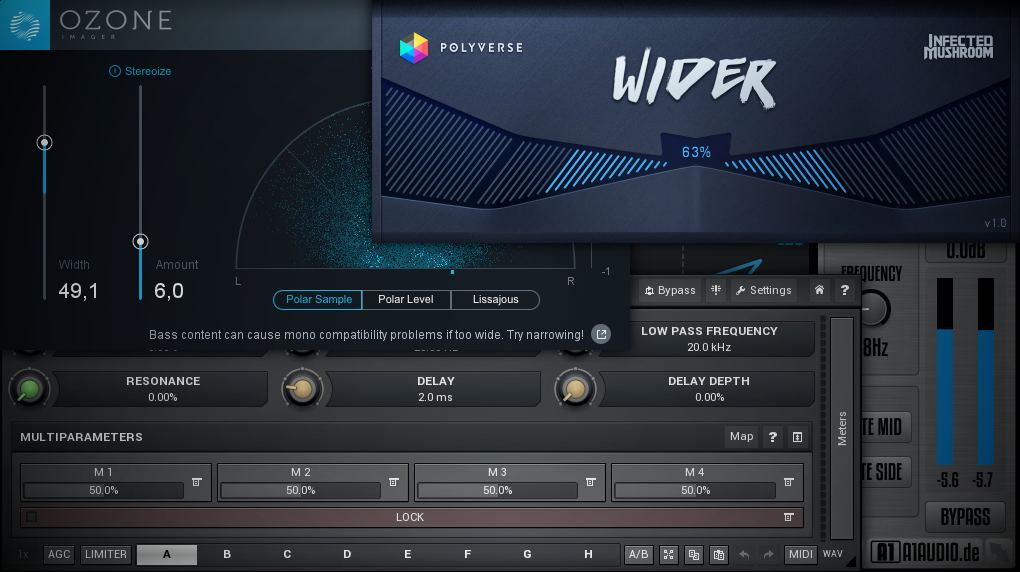1020x572 pixels.
Task: Click the morph slots icon after A/B
Action: click(x=668, y=554)
